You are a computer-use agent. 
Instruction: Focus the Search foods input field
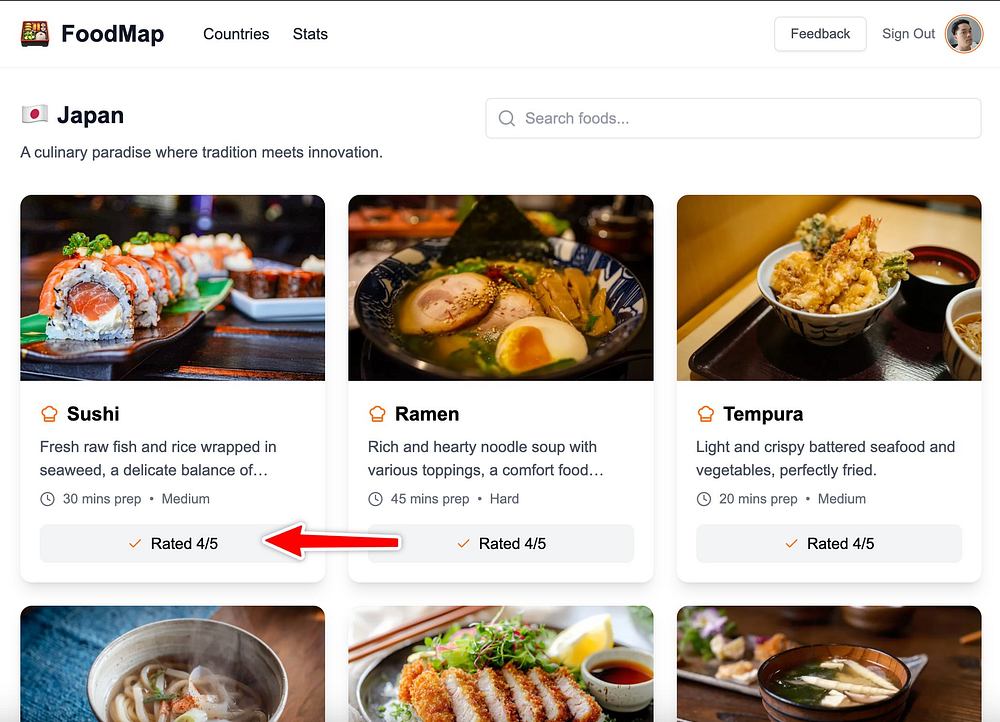(x=733, y=119)
